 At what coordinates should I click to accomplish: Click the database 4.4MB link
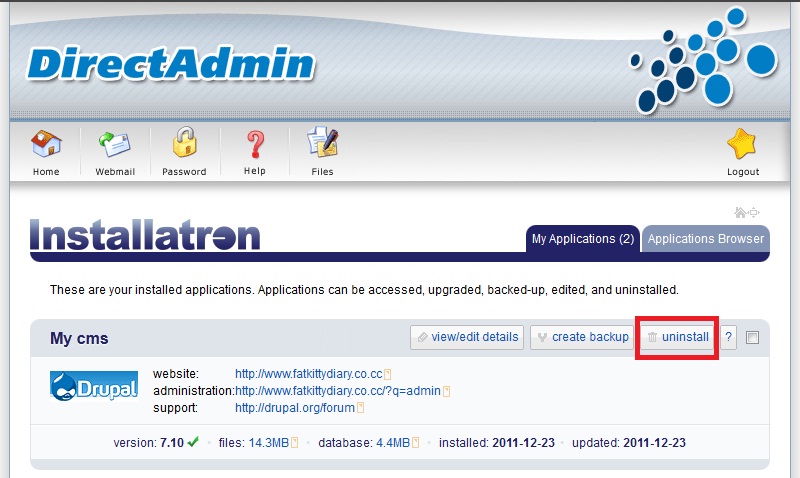click(x=393, y=443)
